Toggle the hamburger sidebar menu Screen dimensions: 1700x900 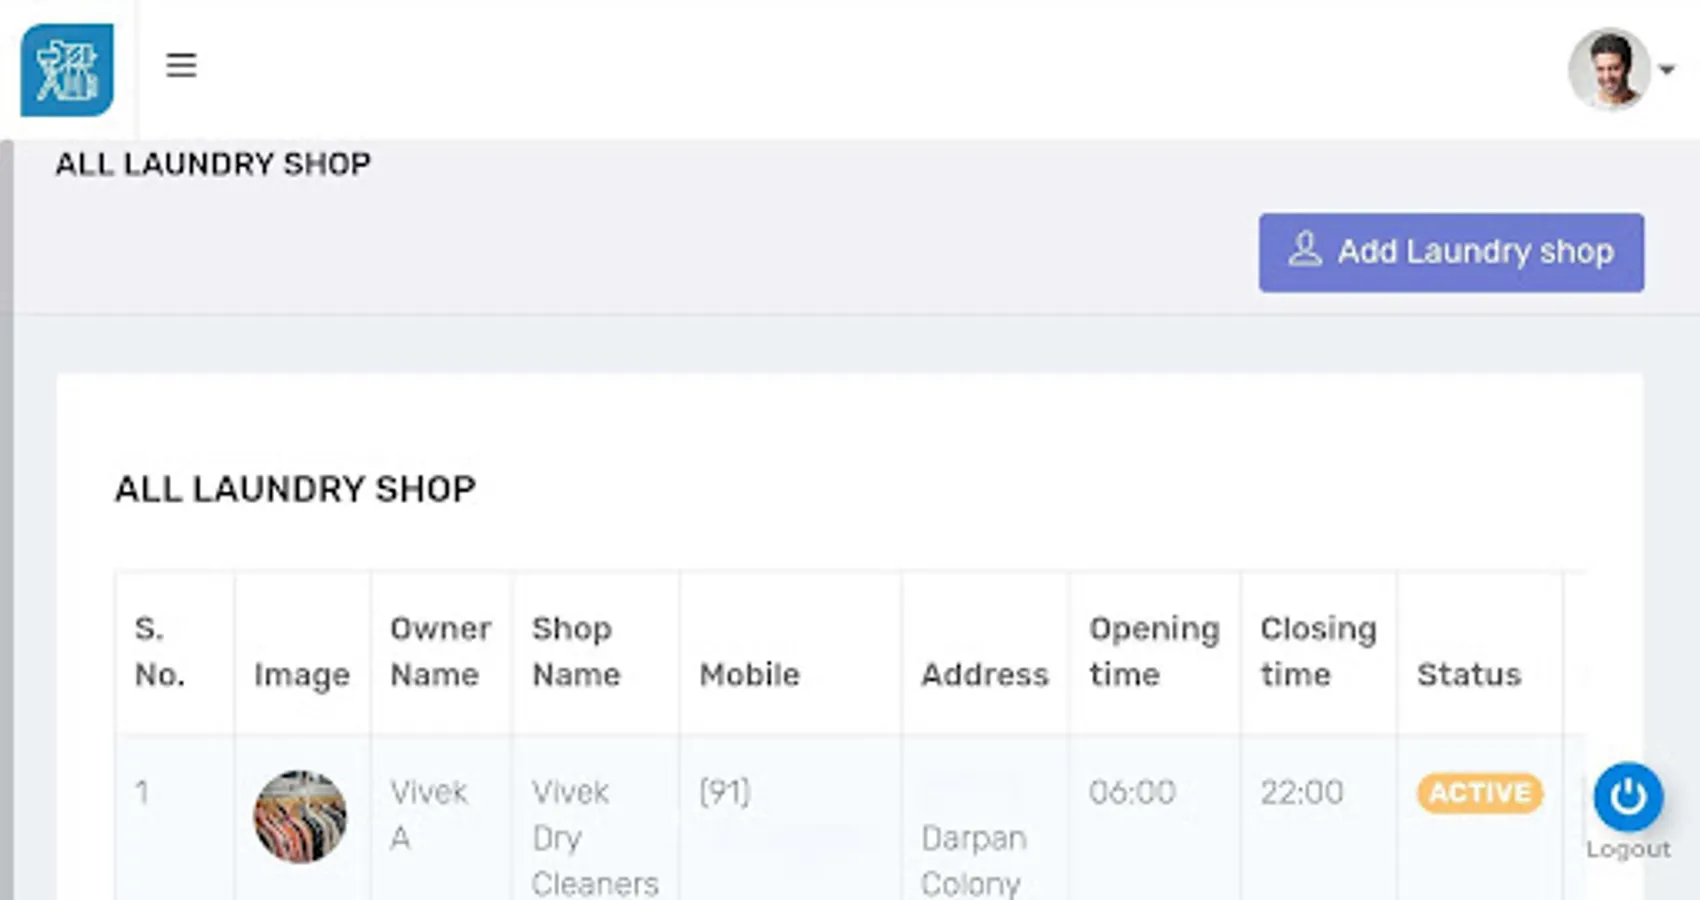[x=181, y=66]
